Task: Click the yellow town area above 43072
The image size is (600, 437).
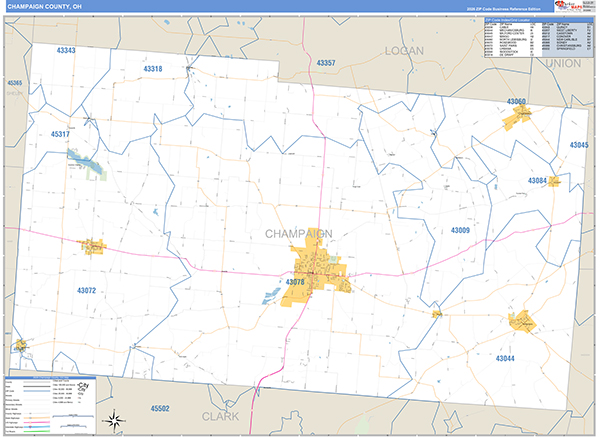Action: coord(93,246)
